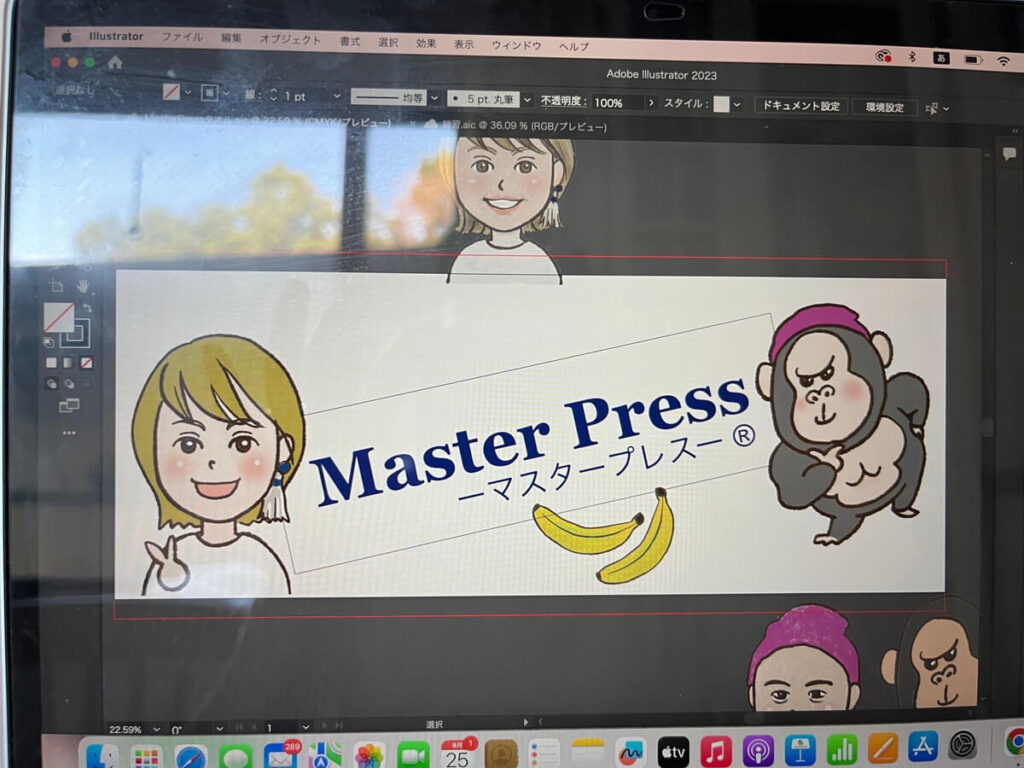Open Edit Toolbar three-dots button
The image size is (1024, 768).
coord(69,432)
